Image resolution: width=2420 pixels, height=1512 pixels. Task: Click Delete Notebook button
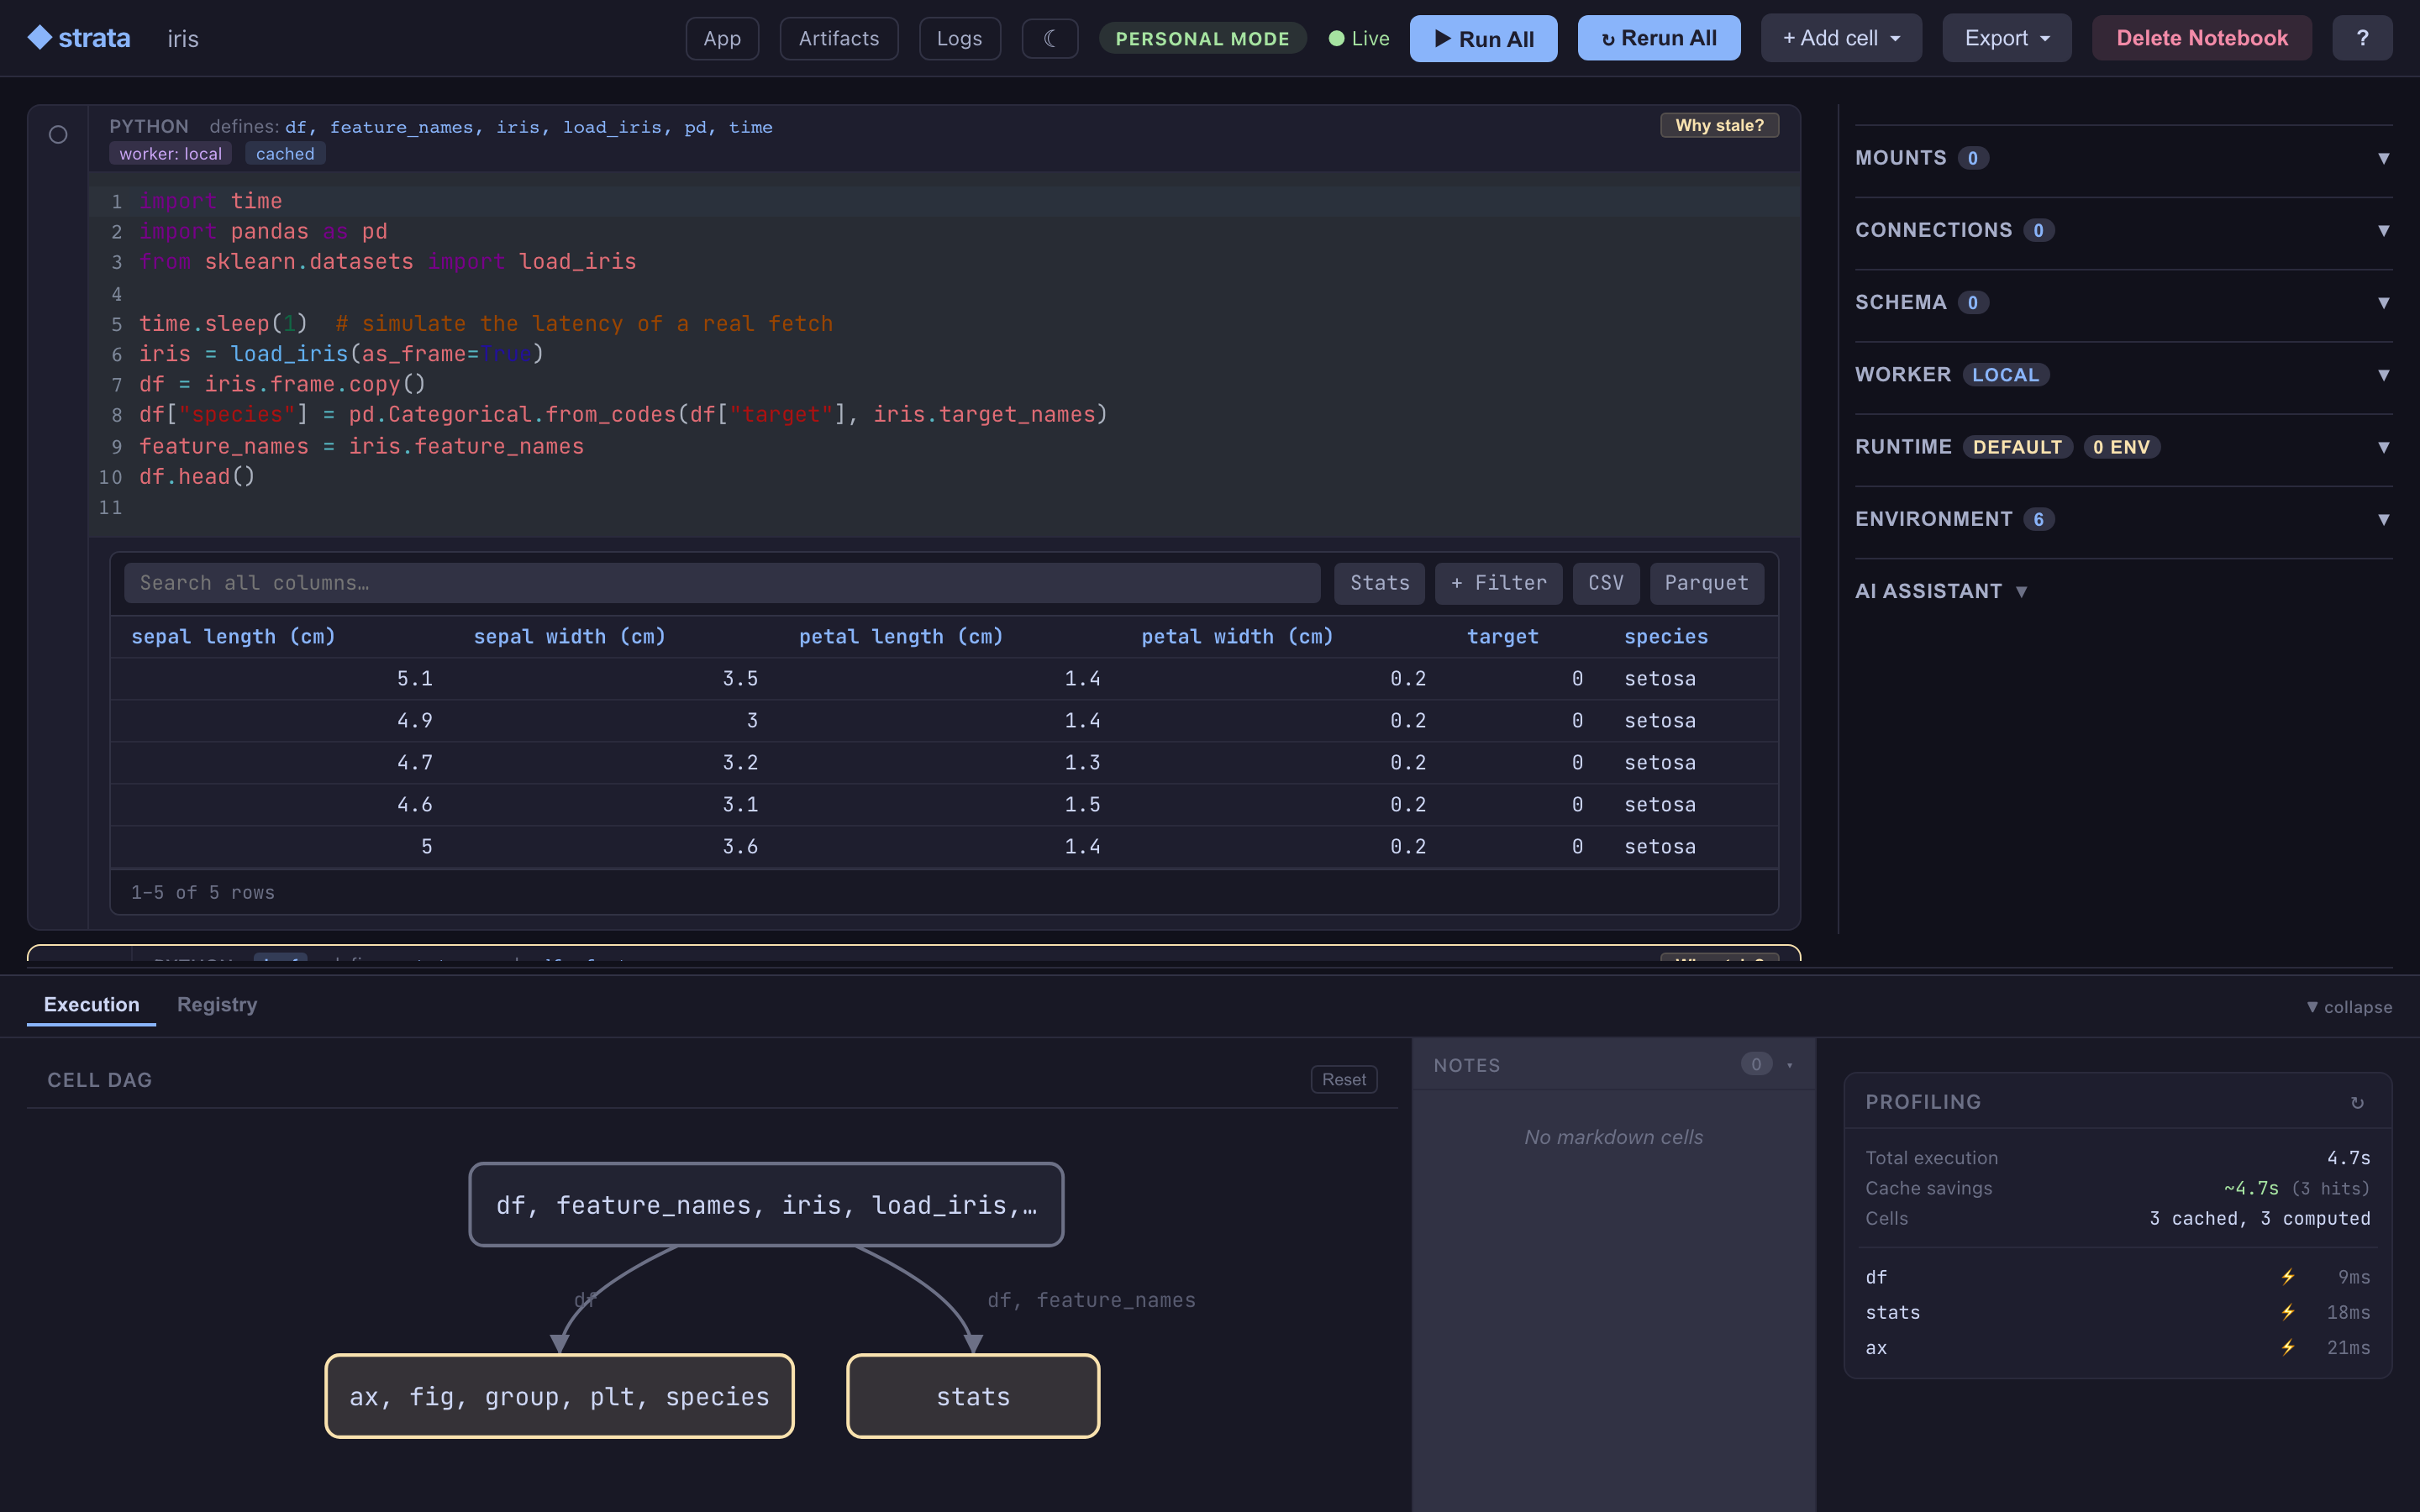pyautogui.click(x=2201, y=38)
